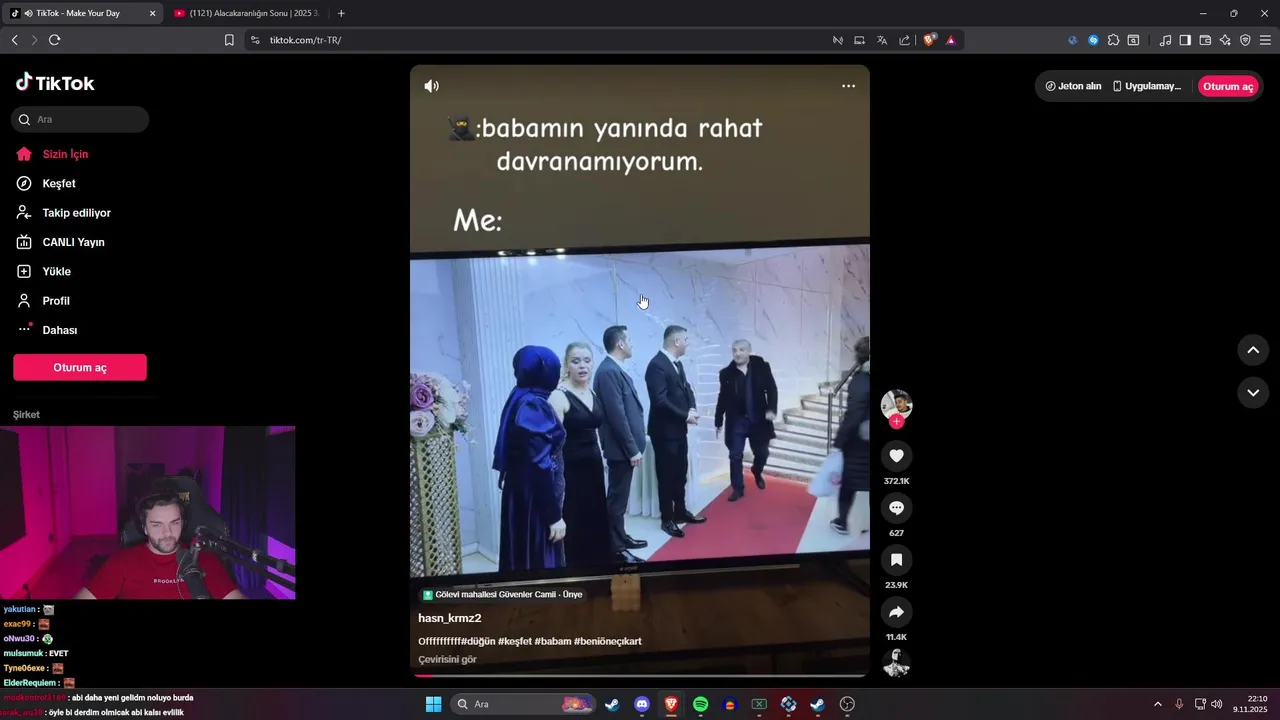Open the browser hamburger main menu
1280x720 pixels.
[1265, 40]
